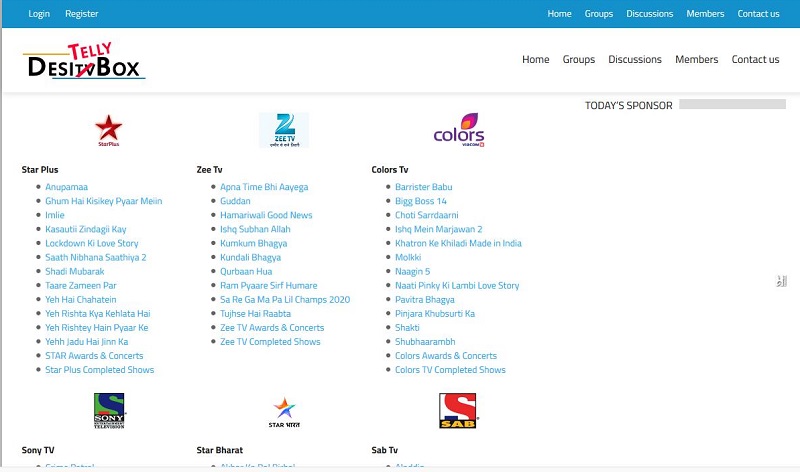Click the small widget icon at right edge
The width and height of the screenshot is (800, 472).
tap(781, 281)
